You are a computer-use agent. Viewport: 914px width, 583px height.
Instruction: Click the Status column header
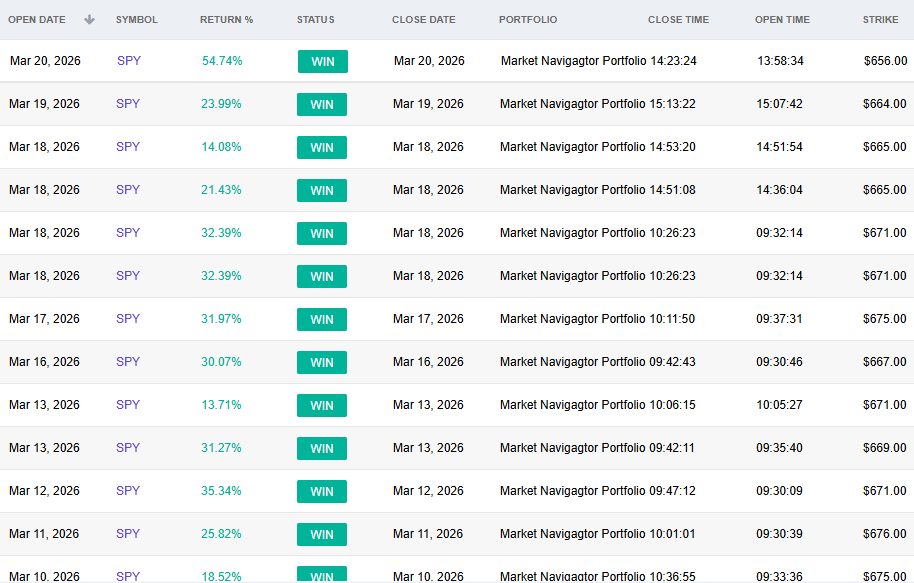[315, 20]
